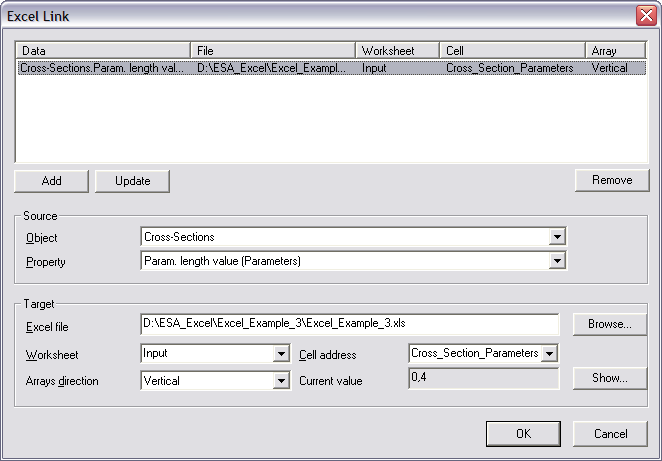Click Cross_Section_Parameters in Cell address box

(x=475, y=353)
